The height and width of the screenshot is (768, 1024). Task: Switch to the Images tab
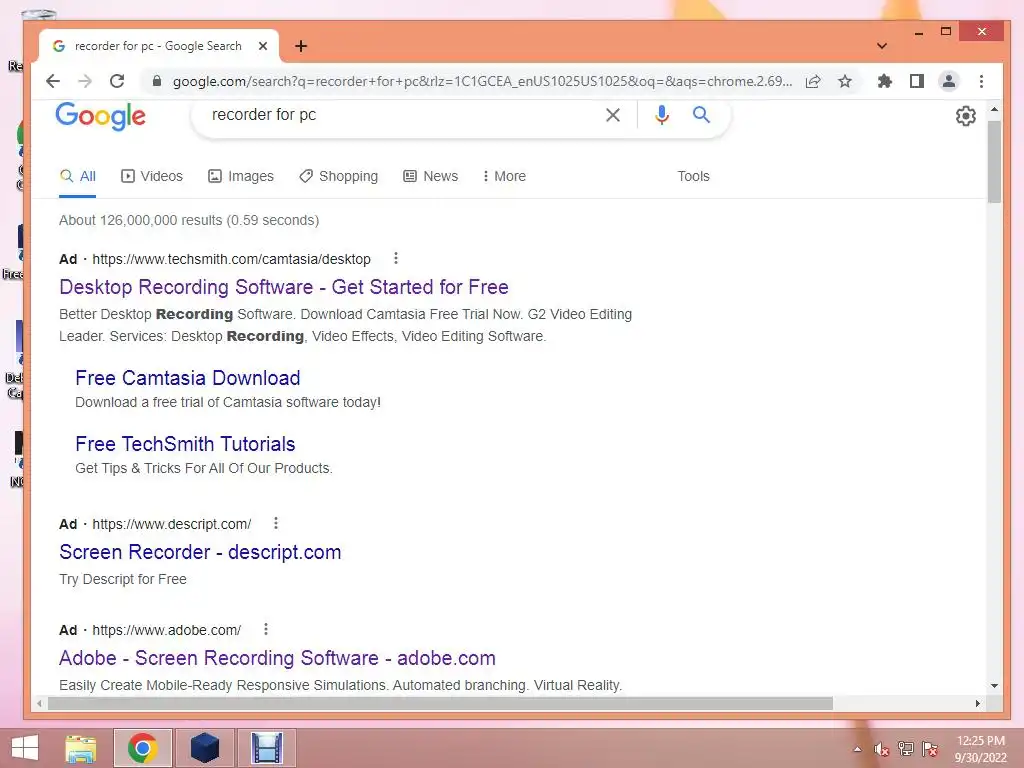pos(241,176)
